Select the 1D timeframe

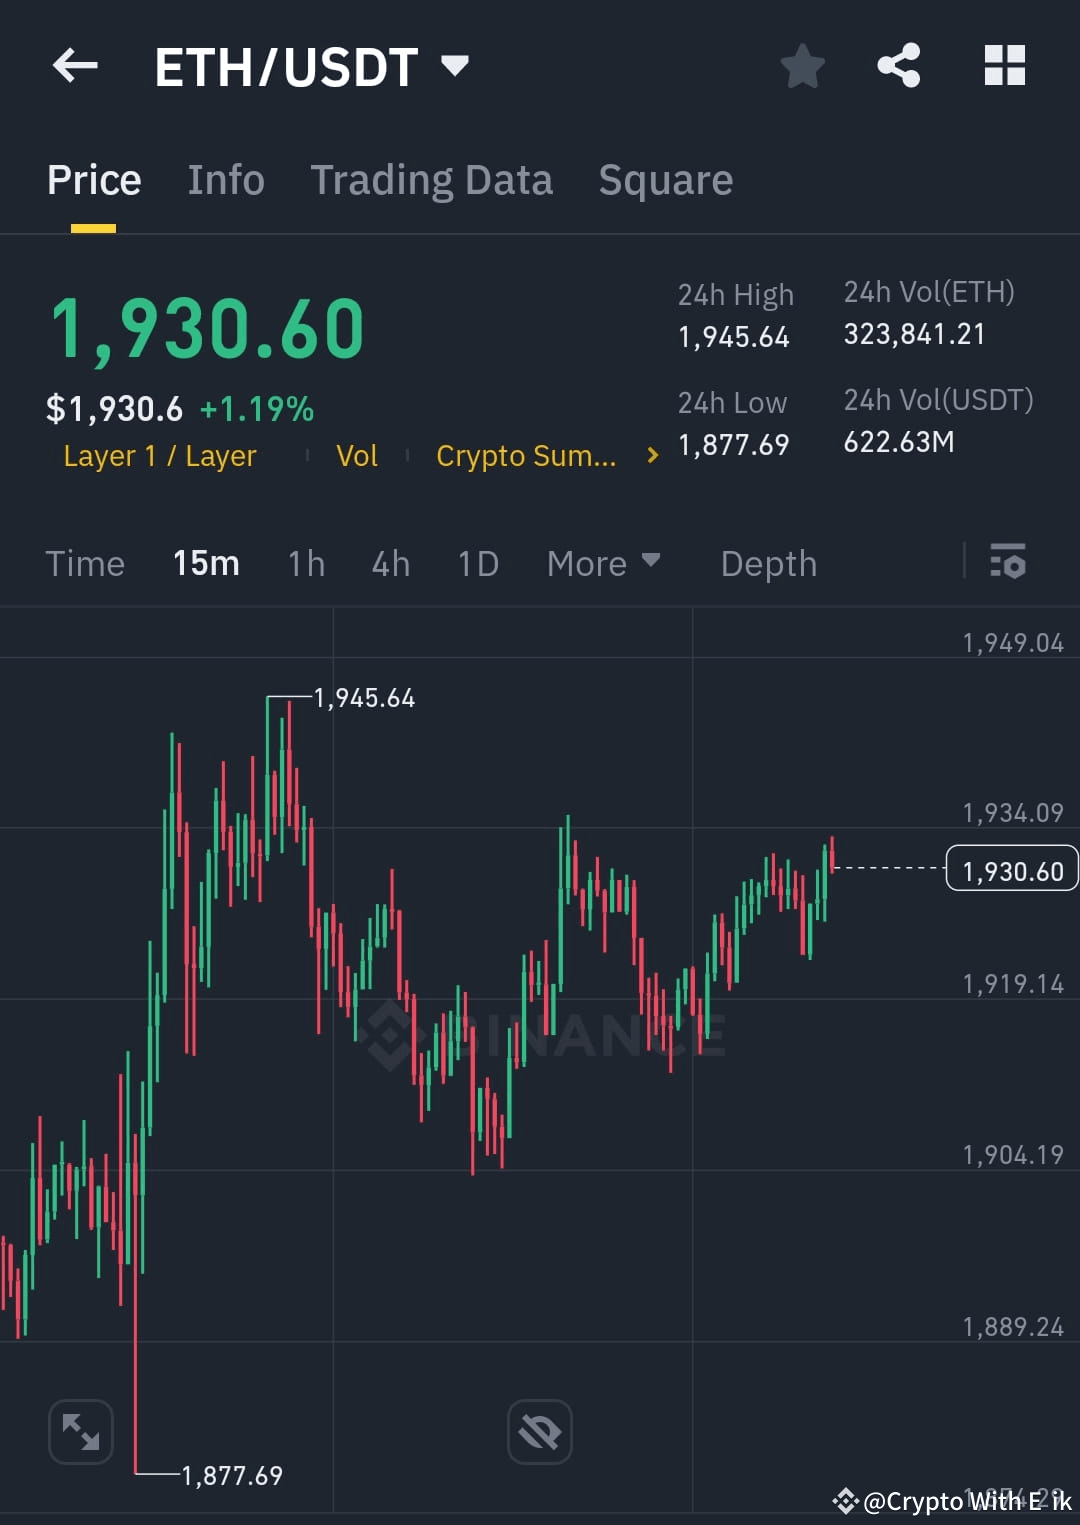coord(477,563)
